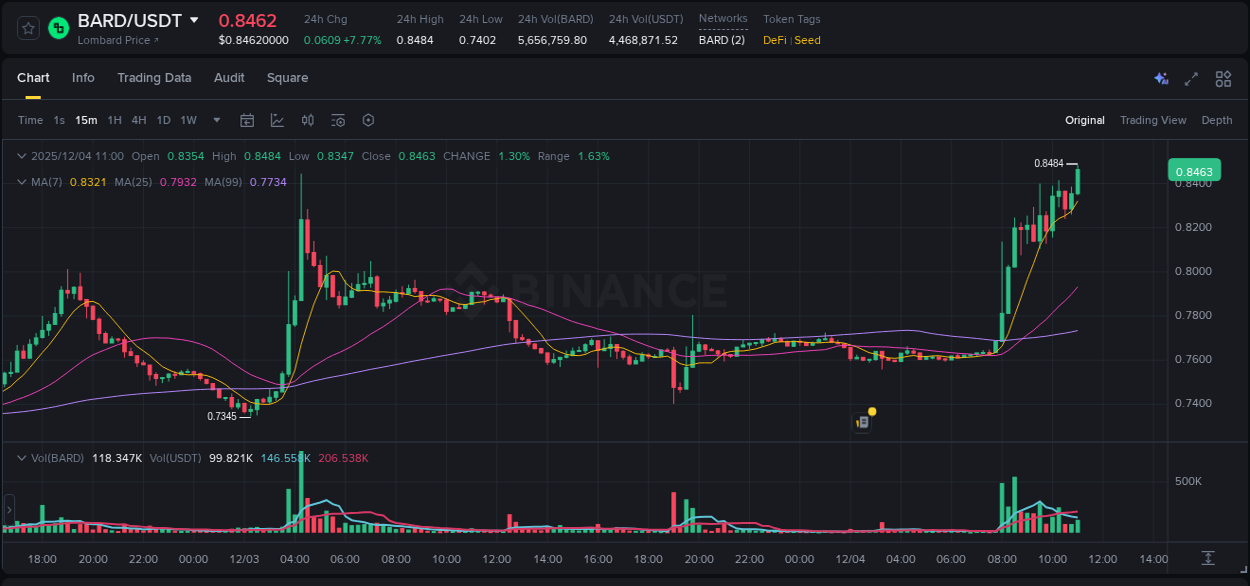Favorite BARD/USDT using the star icon
This screenshot has height=586, width=1250.
click(x=27, y=27)
